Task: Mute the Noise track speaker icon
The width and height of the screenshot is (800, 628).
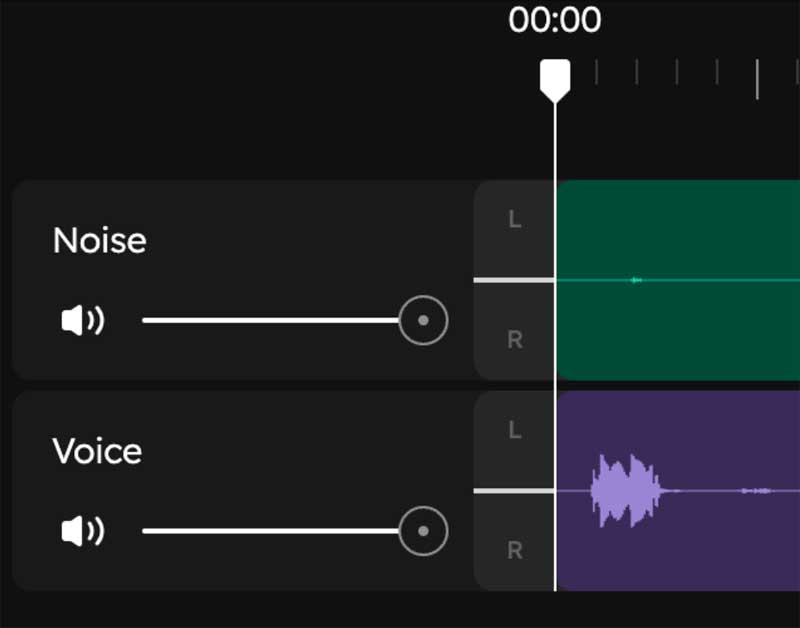Action: [82, 321]
